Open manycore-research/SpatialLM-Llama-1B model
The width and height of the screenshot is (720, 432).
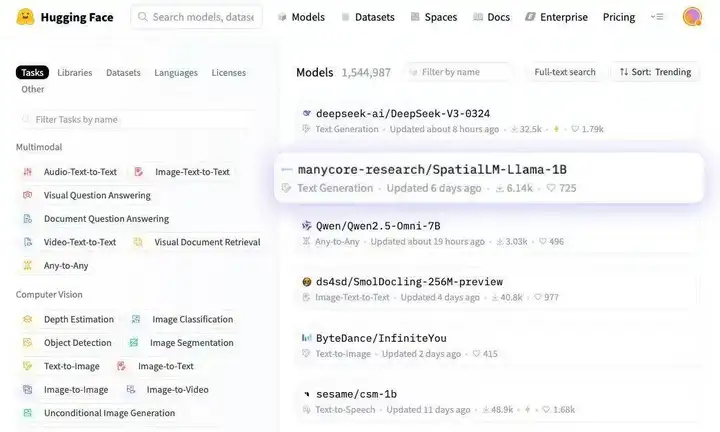pos(432,169)
